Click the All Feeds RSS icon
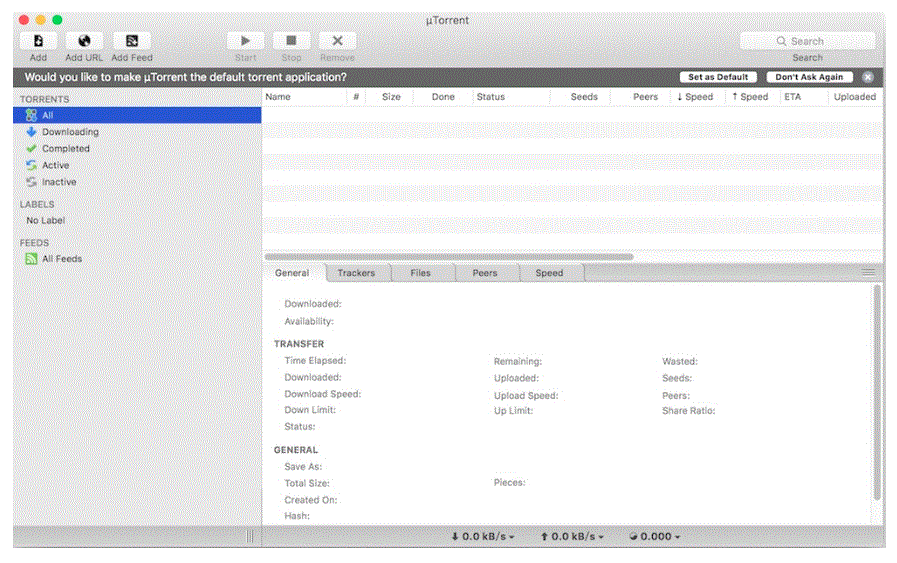This screenshot has width=897, height=563. pos(31,259)
